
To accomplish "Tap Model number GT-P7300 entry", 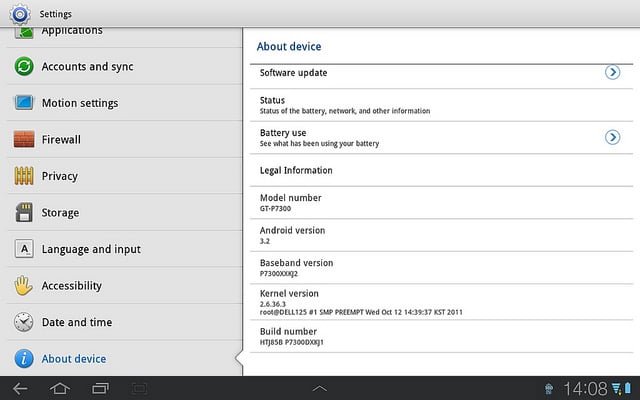I will click(441, 202).
